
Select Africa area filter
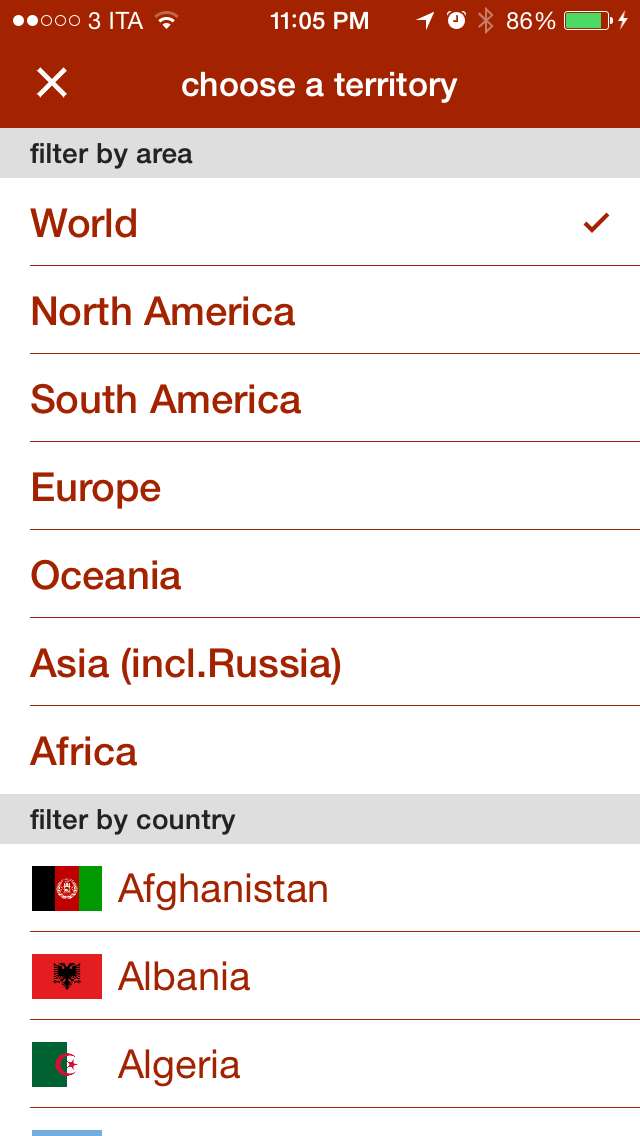(x=84, y=751)
